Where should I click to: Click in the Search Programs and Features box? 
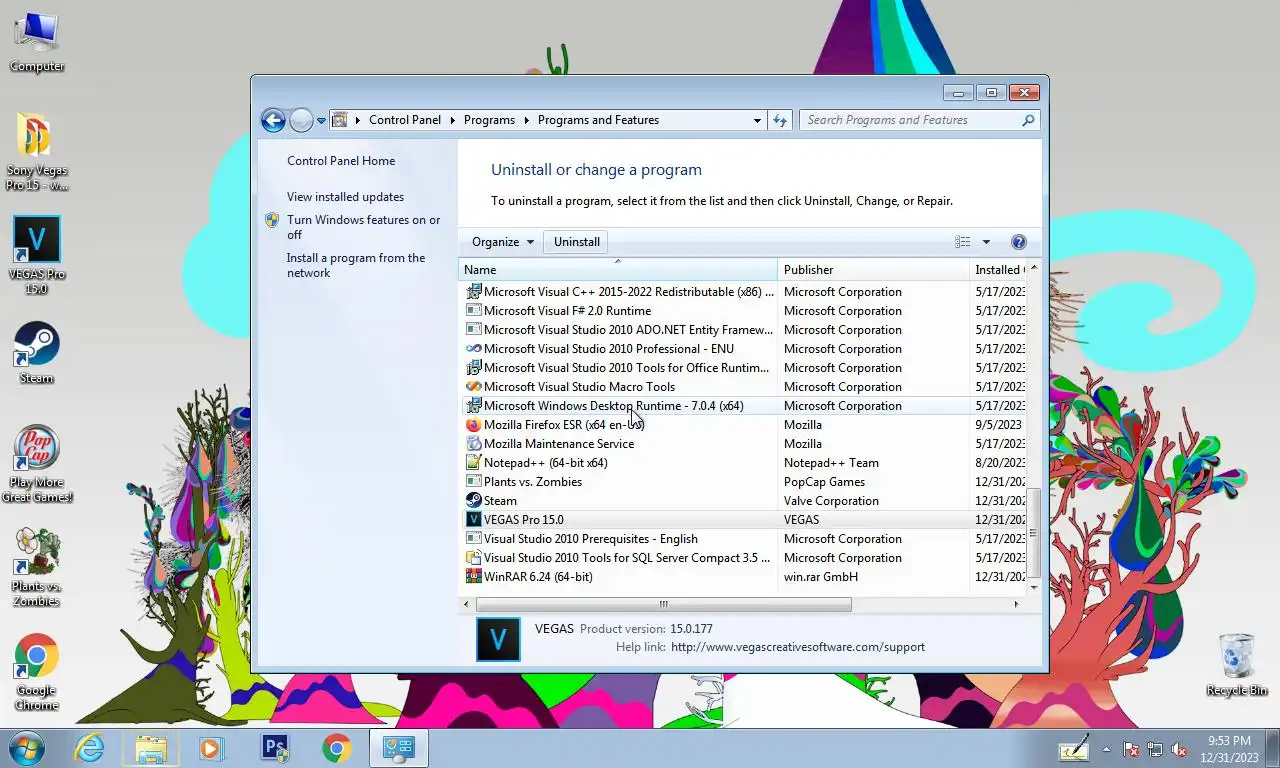click(910, 120)
